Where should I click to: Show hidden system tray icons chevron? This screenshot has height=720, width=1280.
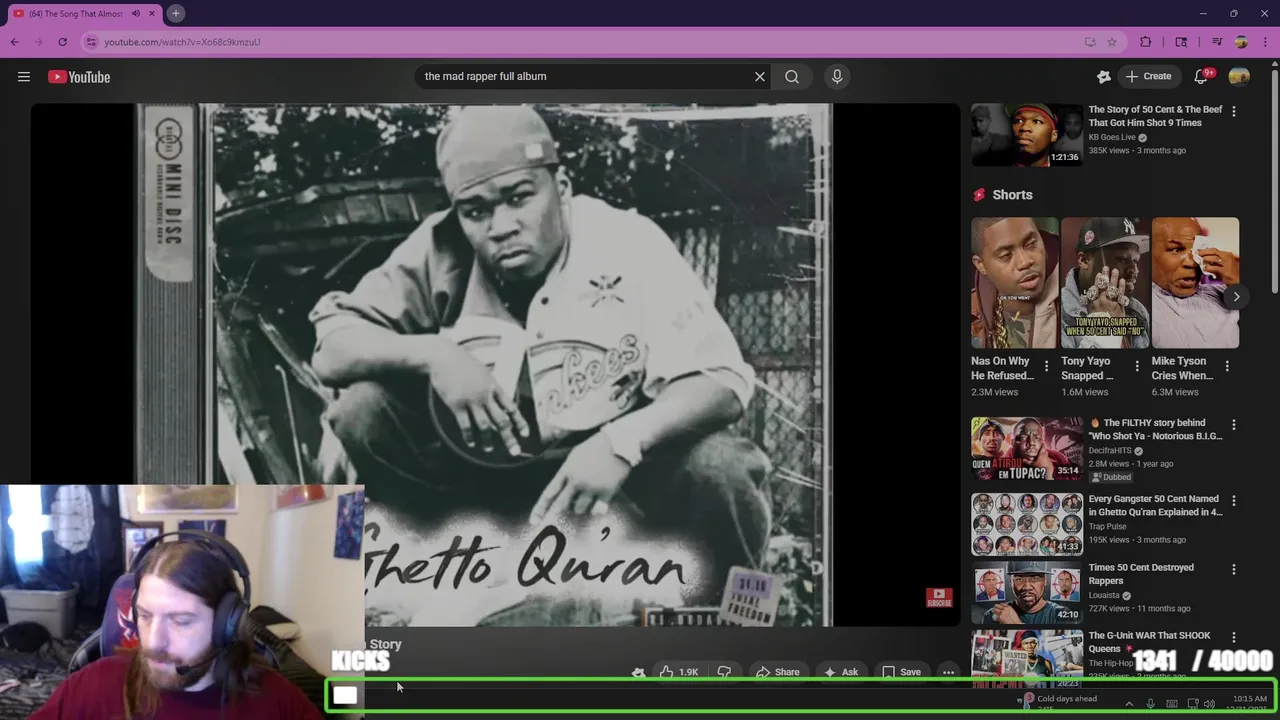point(1129,704)
